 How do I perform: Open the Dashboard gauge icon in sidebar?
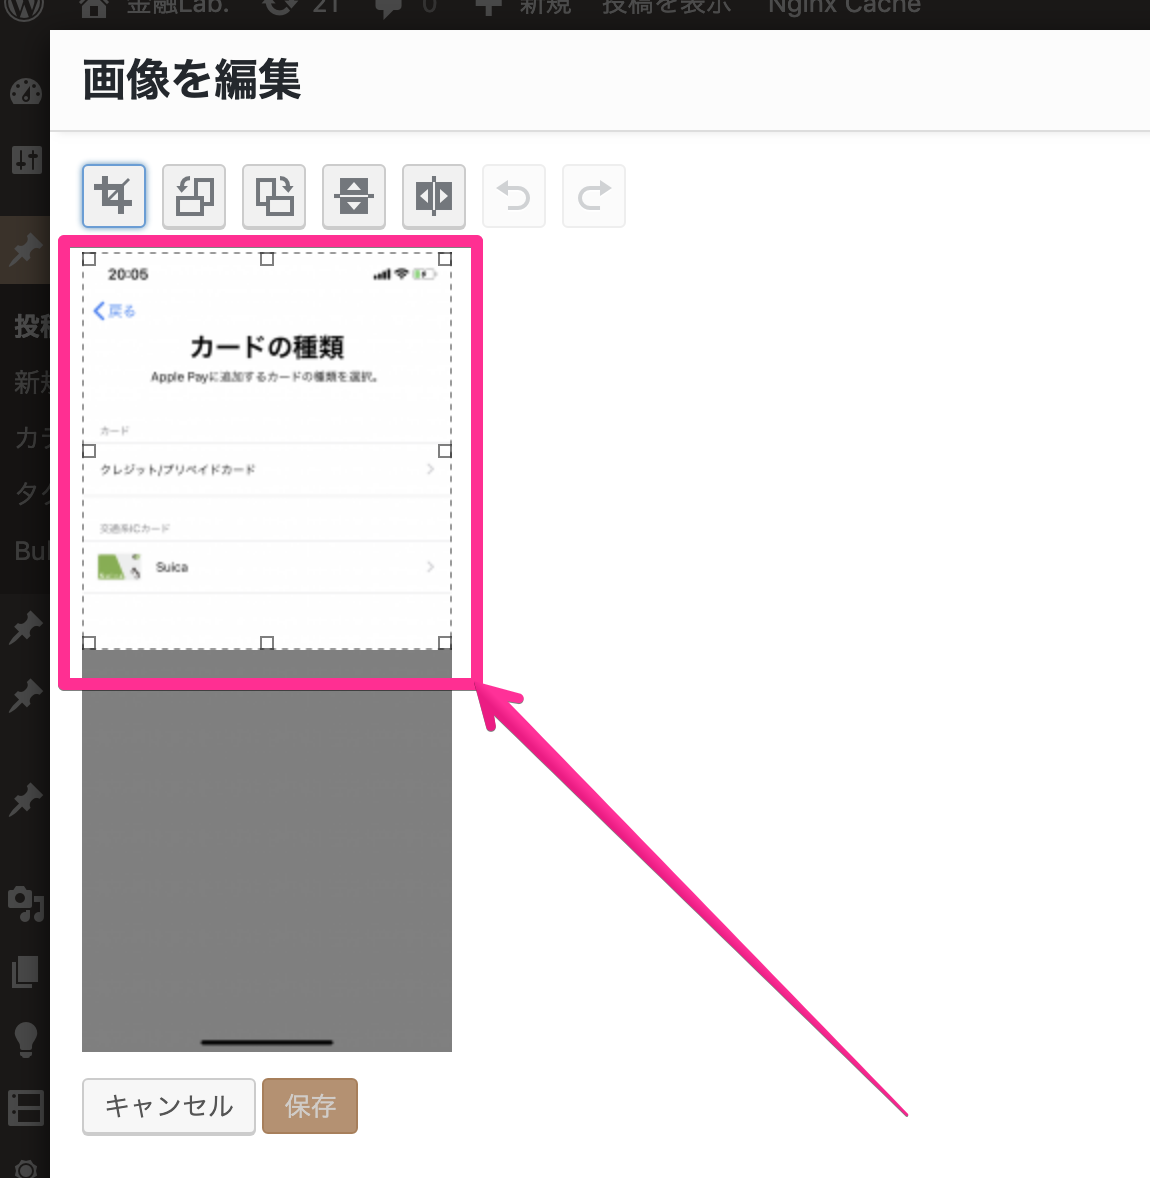click(x=26, y=92)
